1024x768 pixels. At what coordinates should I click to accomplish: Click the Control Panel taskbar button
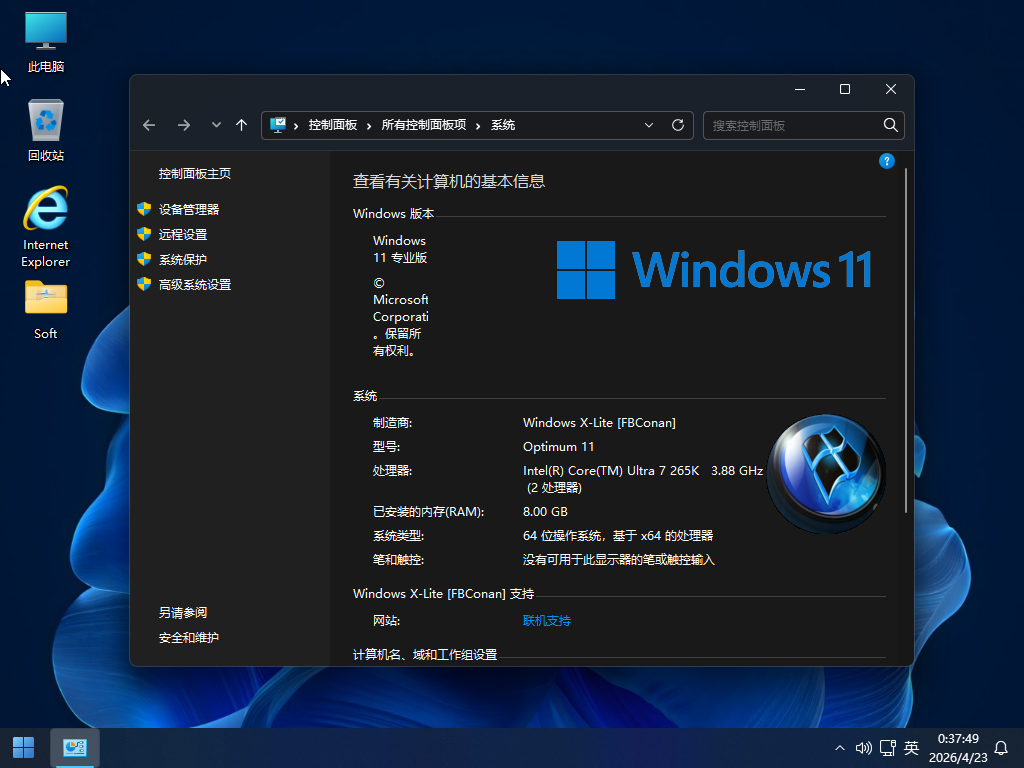(74, 748)
